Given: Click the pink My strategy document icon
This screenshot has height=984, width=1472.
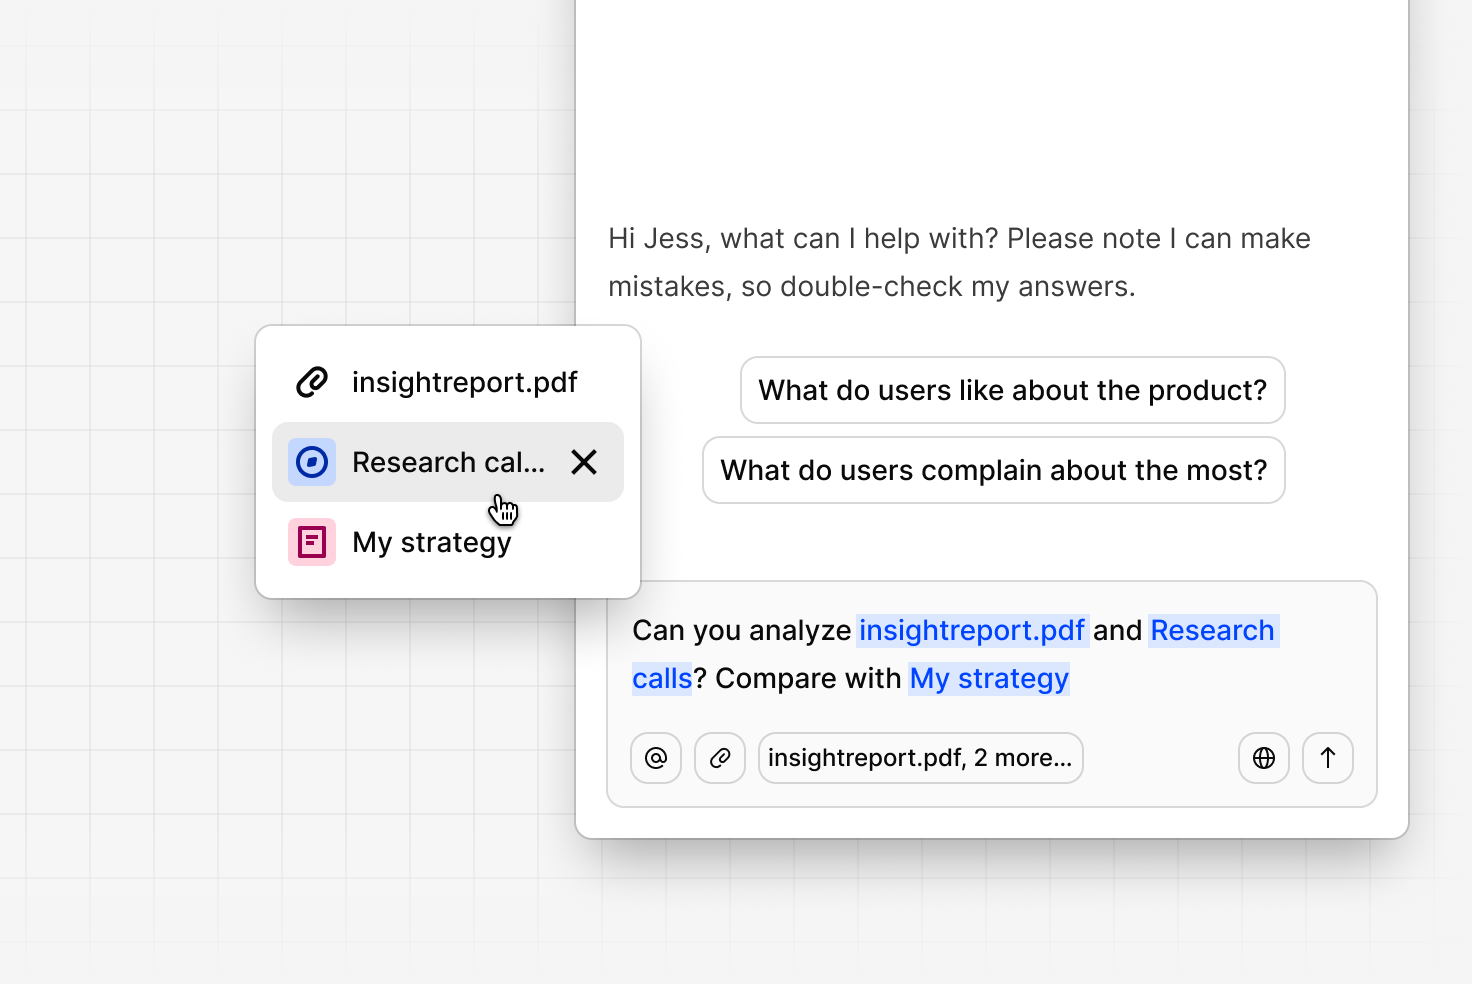Looking at the screenshot, I should tap(312, 542).
